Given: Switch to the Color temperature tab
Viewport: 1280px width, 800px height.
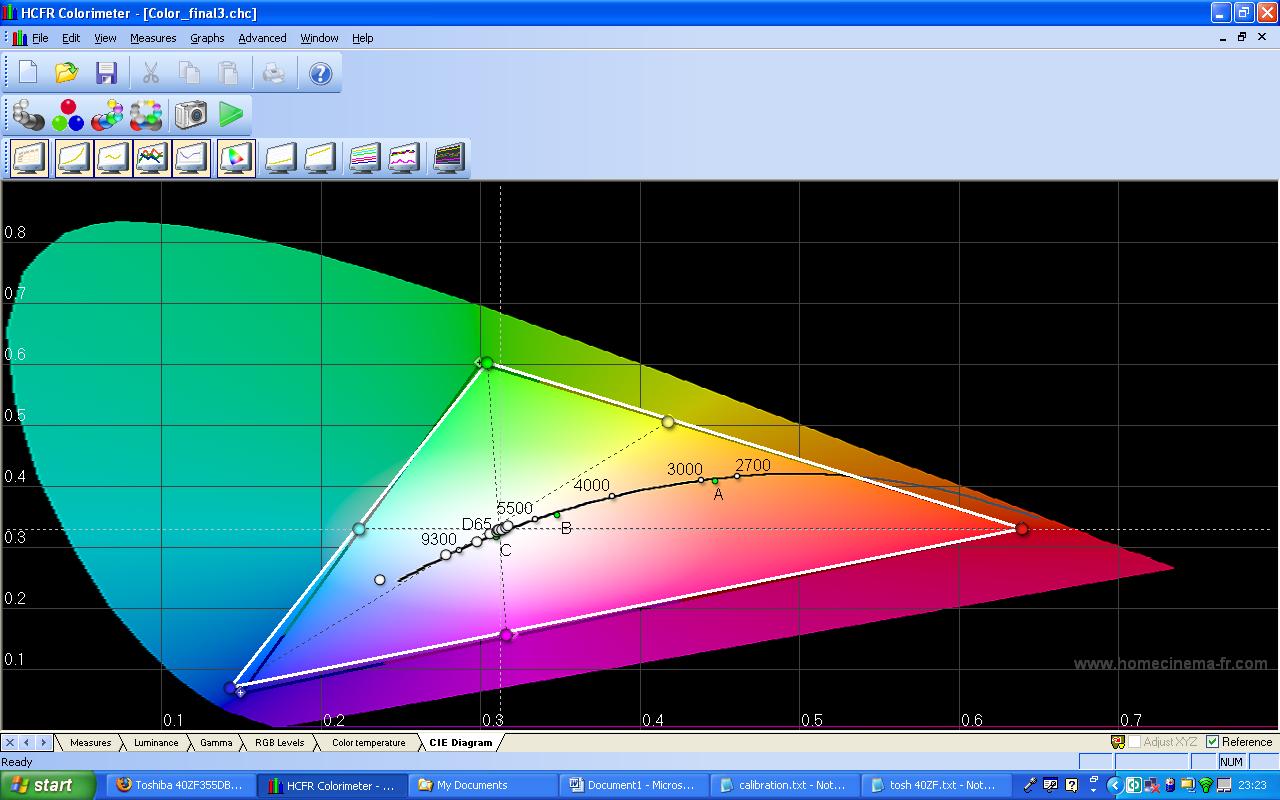Looking at the screenshot, I should pyautogui.click(x=368, y=742).
